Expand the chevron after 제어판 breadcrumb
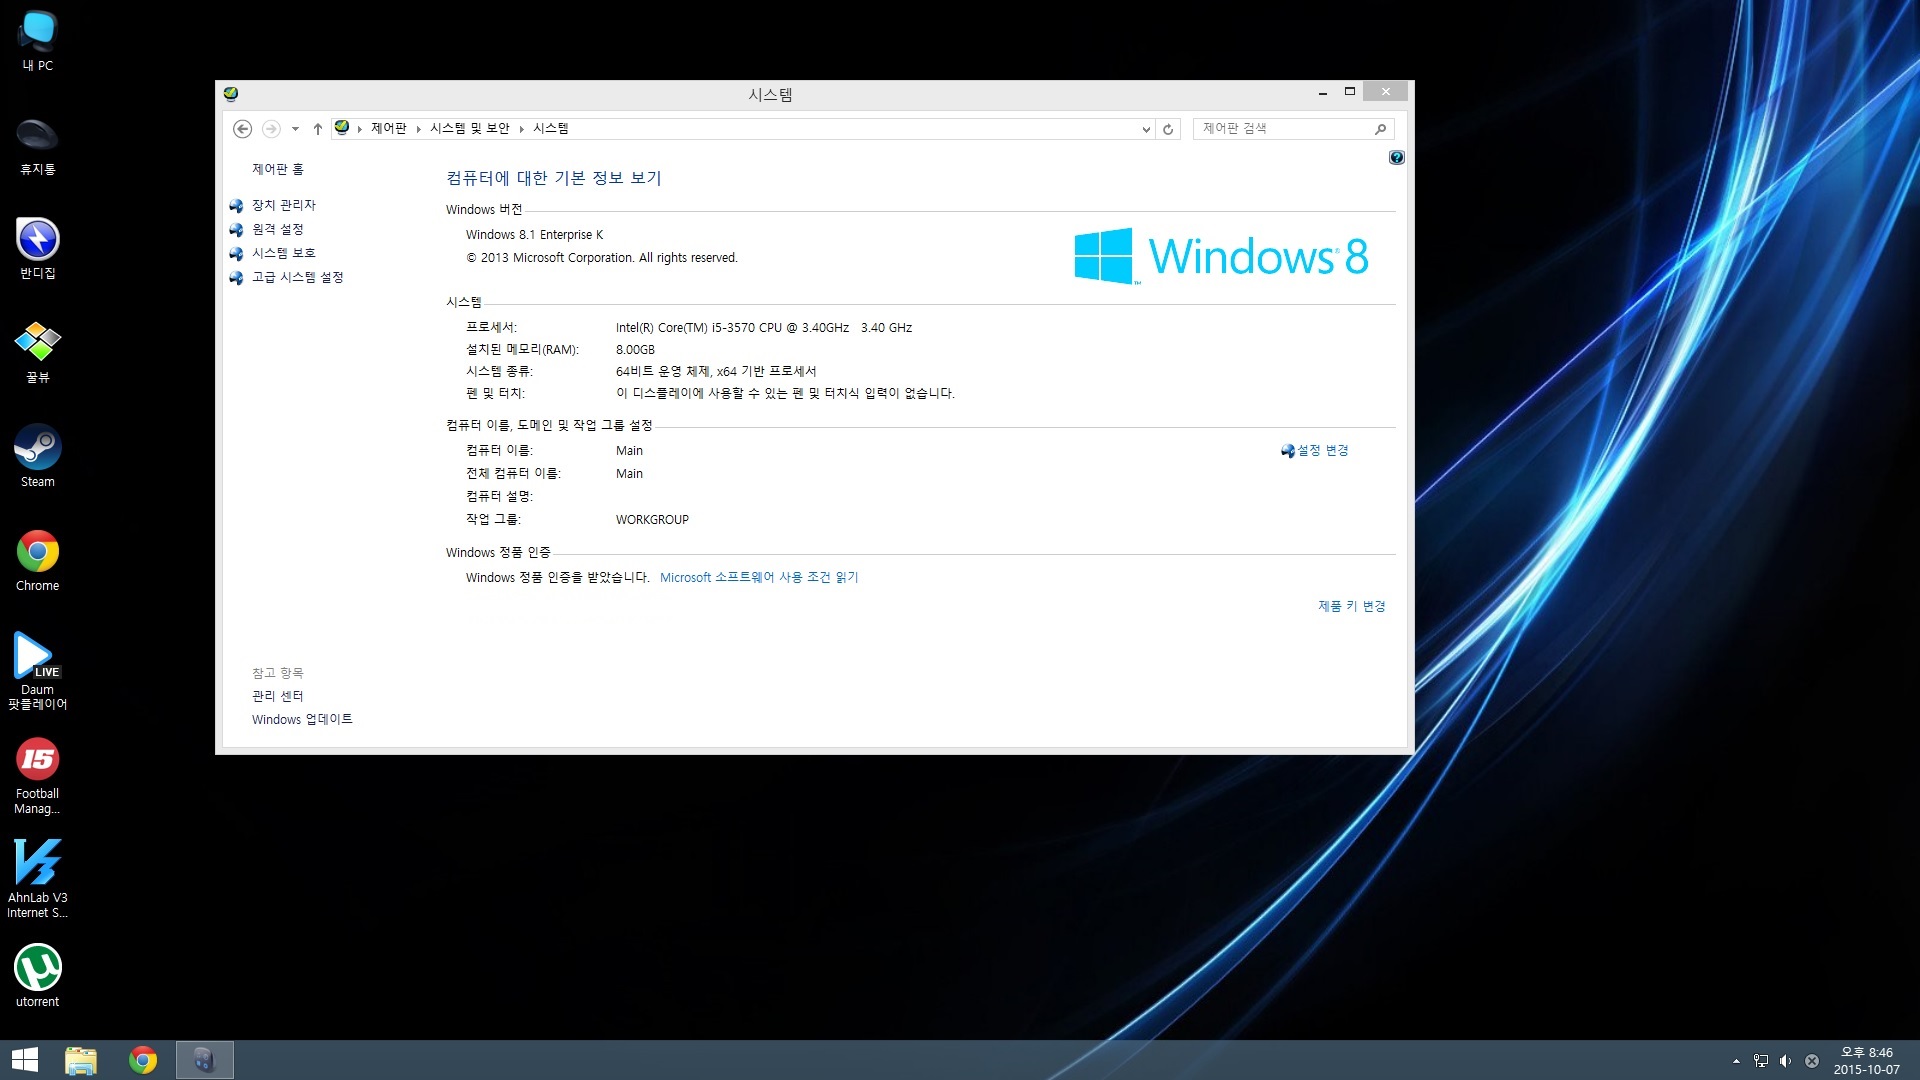Screen dimensions: 1920x1080 pos(419,129)
